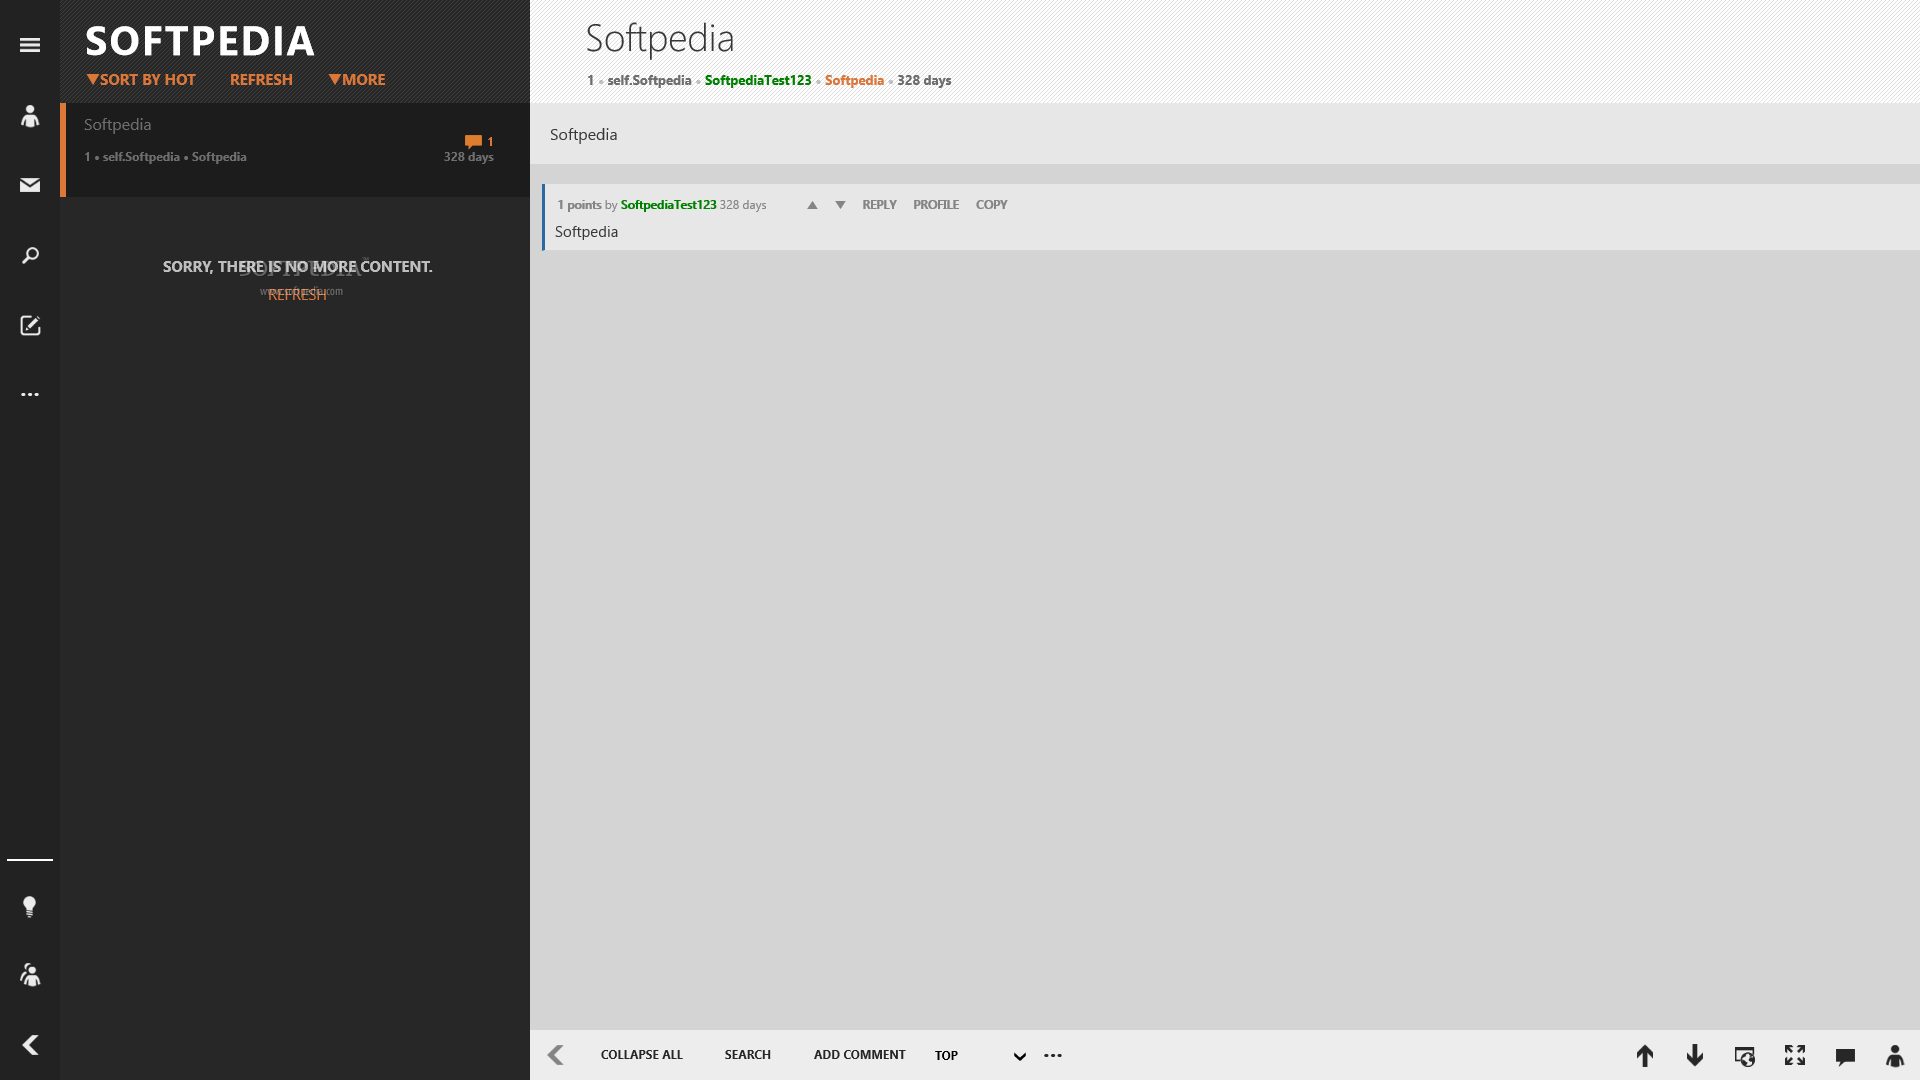Open the hamburger menu in the sidebar
Viewport: 1920px width, 1080px height.
(30, 45)
